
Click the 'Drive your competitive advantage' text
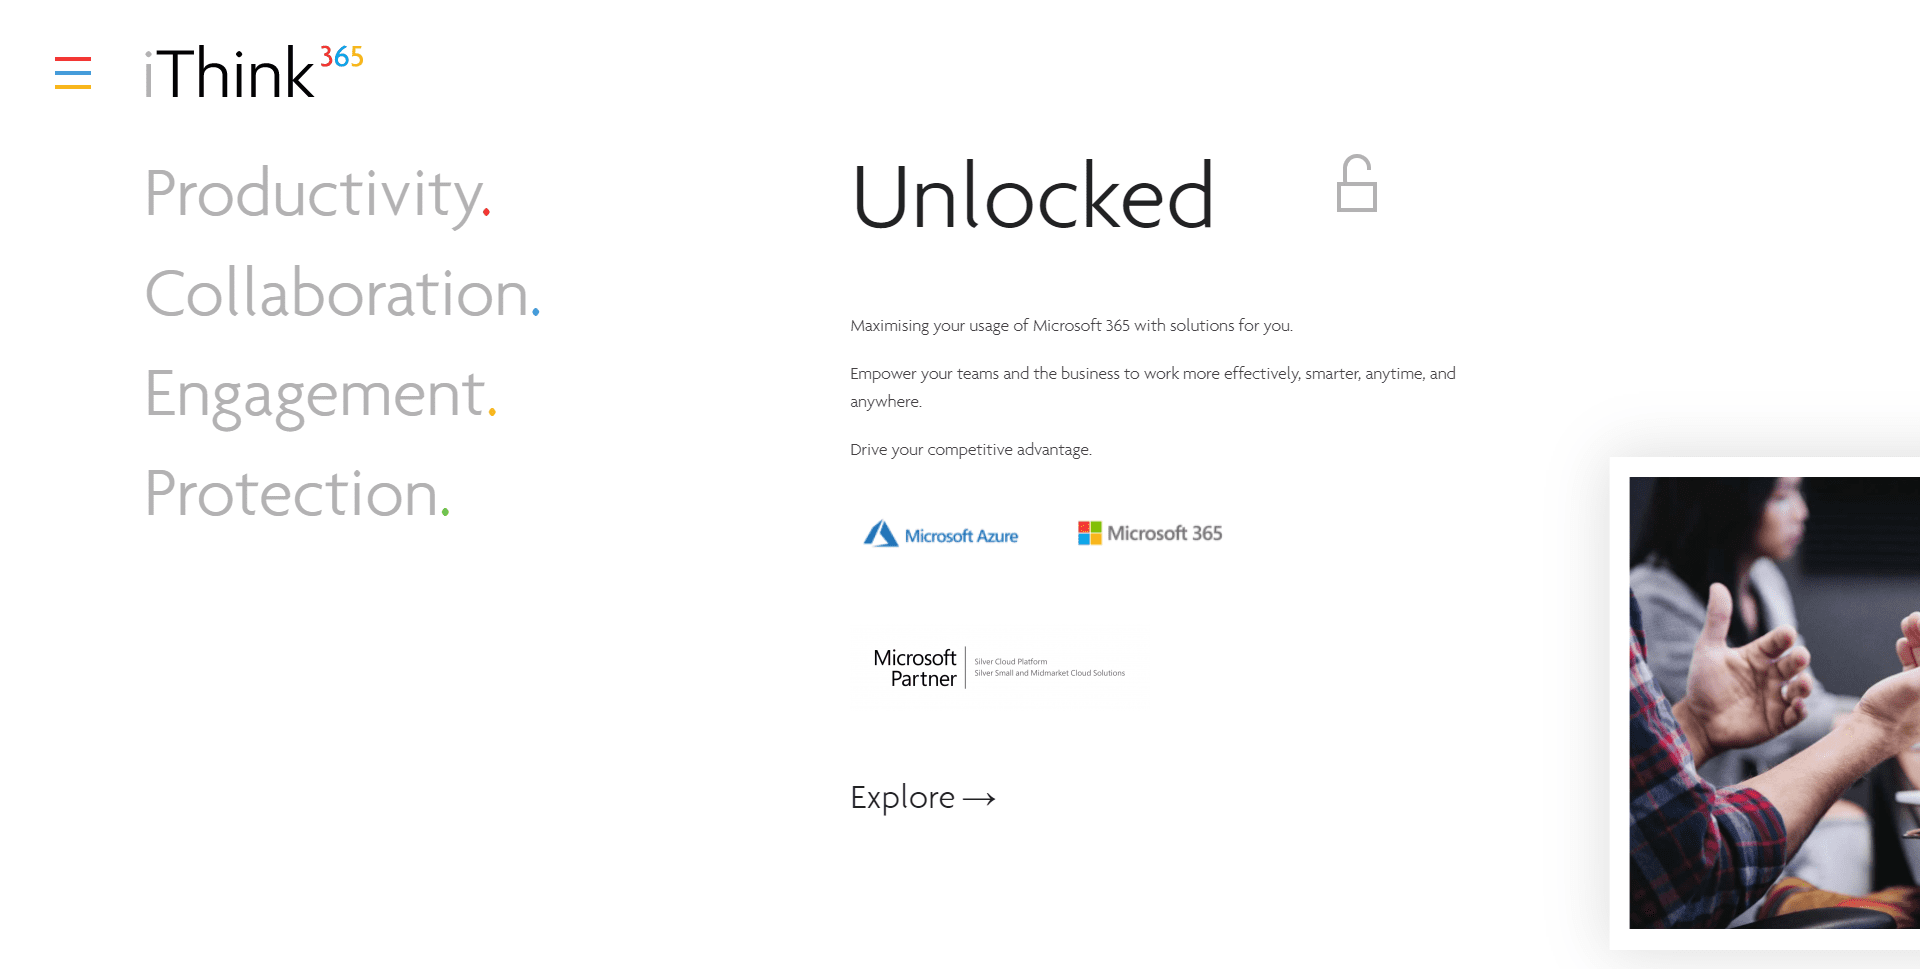coord(970,450)
